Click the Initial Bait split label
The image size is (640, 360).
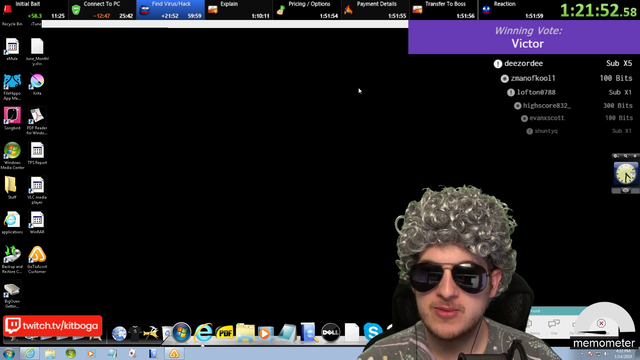tap(28, 4)
